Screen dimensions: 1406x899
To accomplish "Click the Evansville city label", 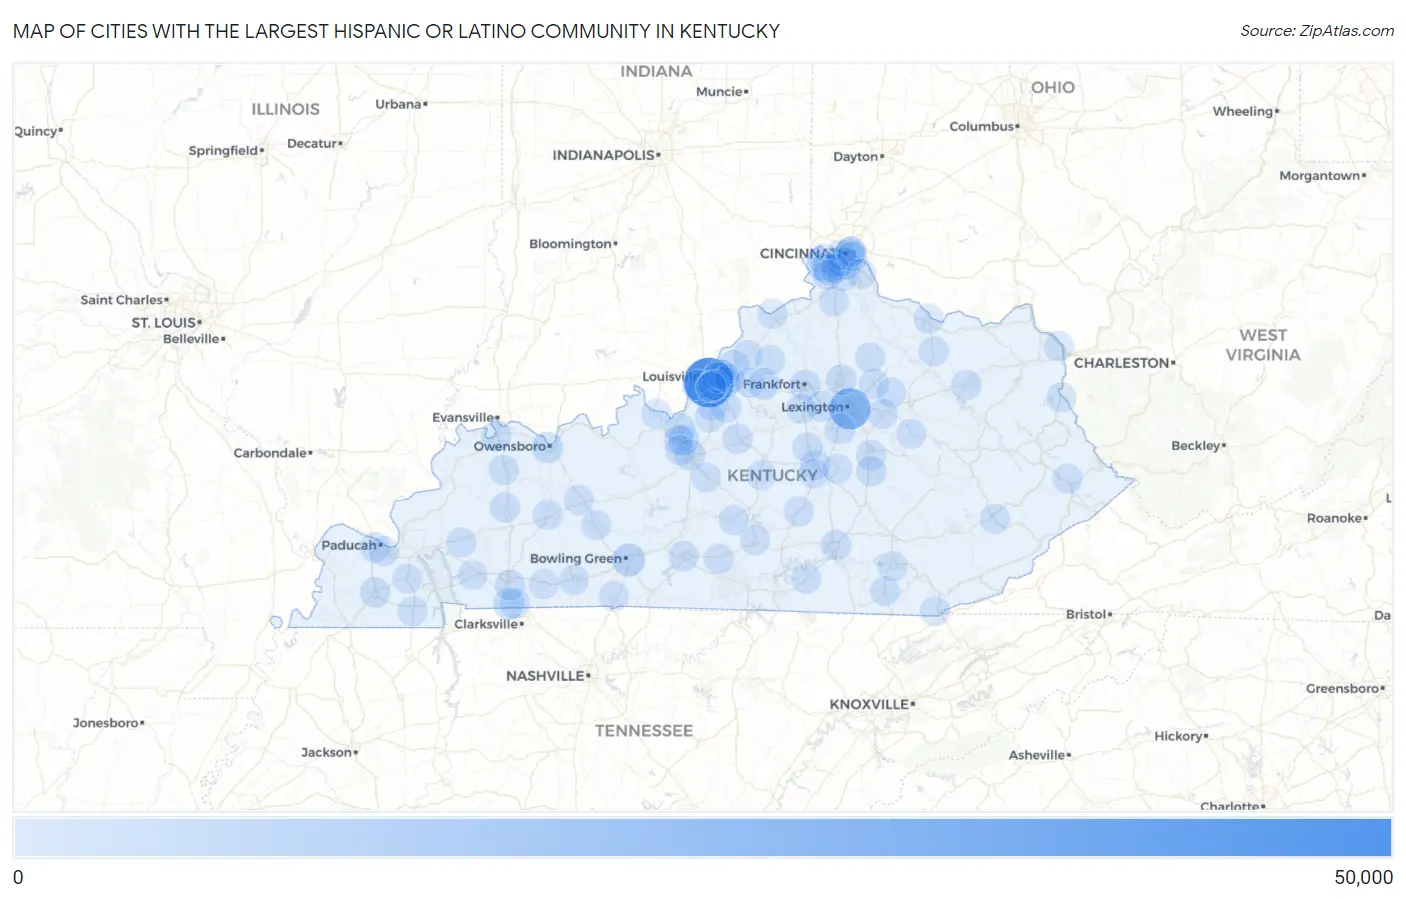I will (463, 417).
